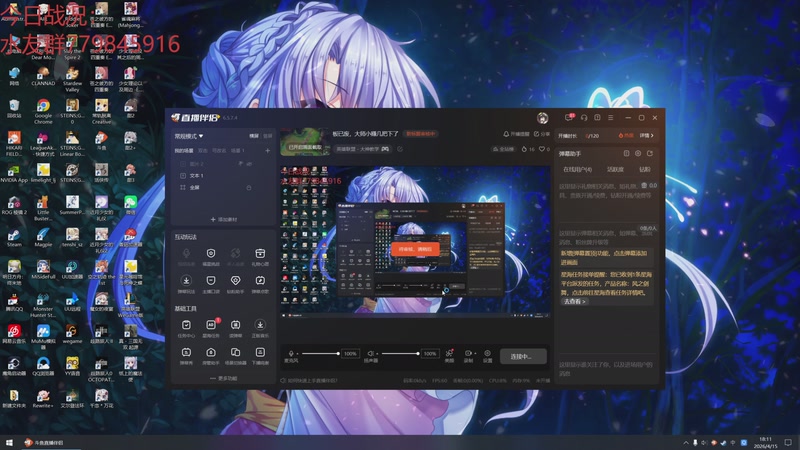Open the messages icon with red badge

tap(569, 117)
